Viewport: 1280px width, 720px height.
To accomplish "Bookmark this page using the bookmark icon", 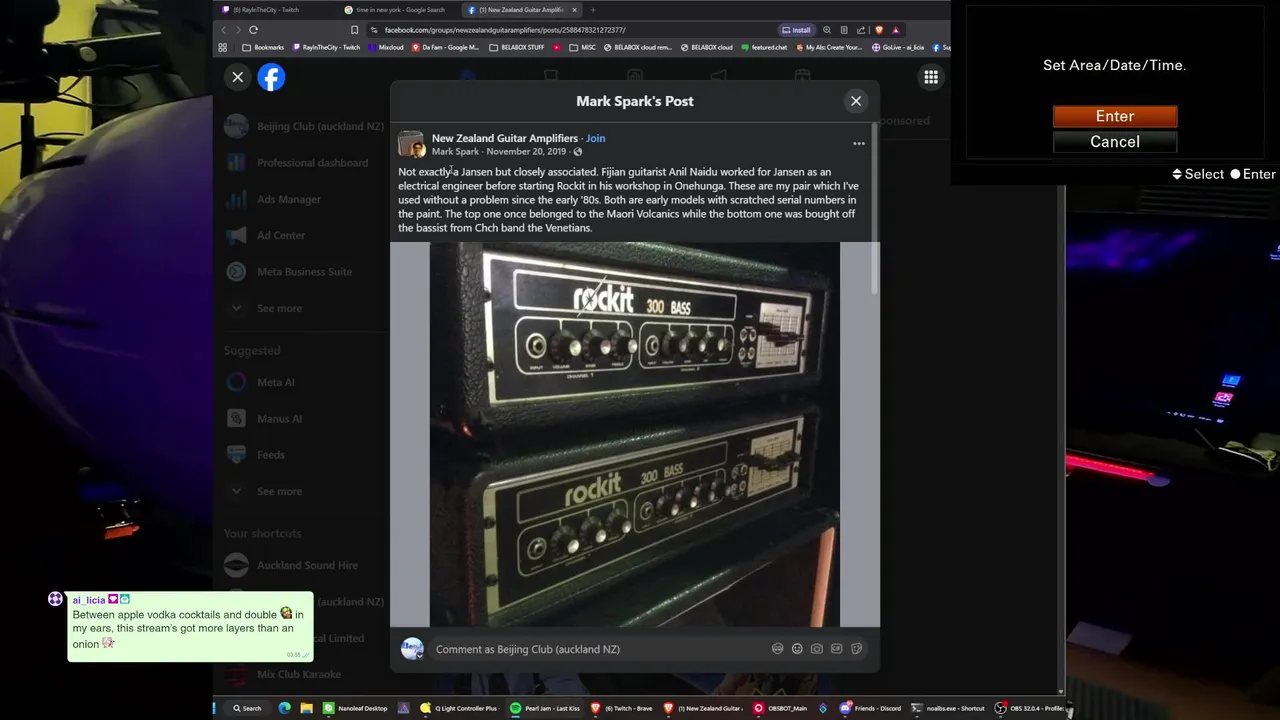I will 354,30.
